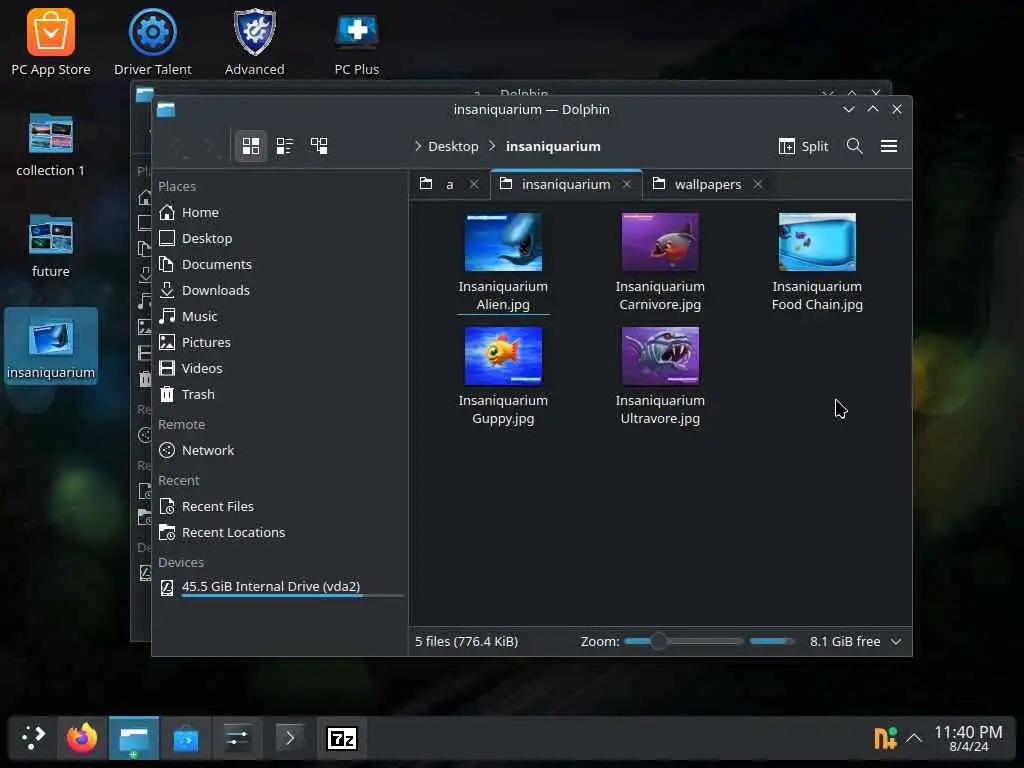
Task: Open Driver Talent desktop icon
Action: 153,42
